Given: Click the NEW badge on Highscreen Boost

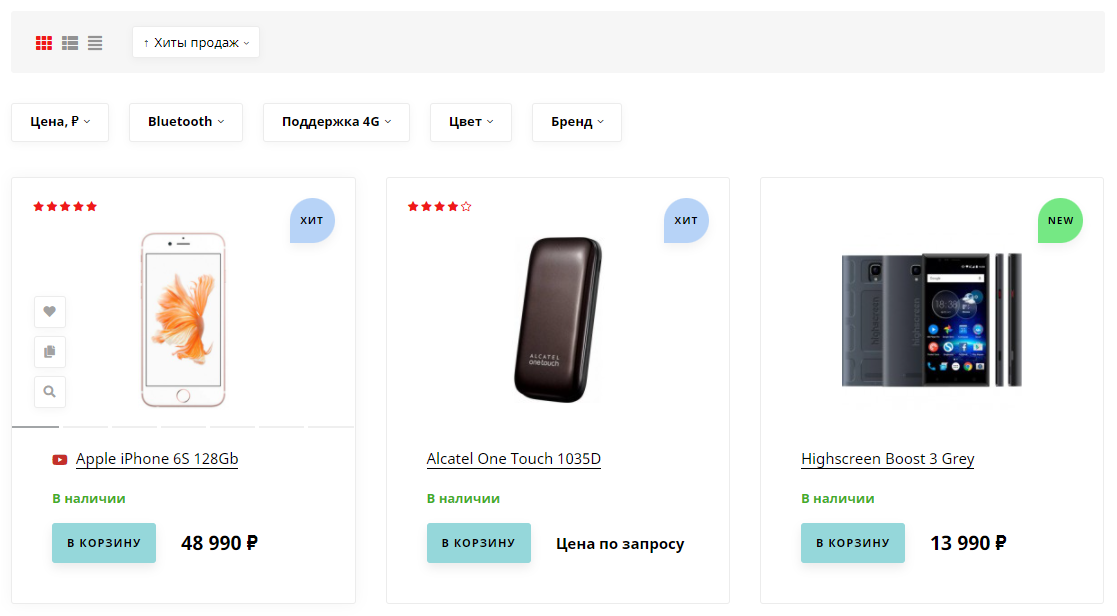Looking at the screenshot, I should [x=1060, y=221].
